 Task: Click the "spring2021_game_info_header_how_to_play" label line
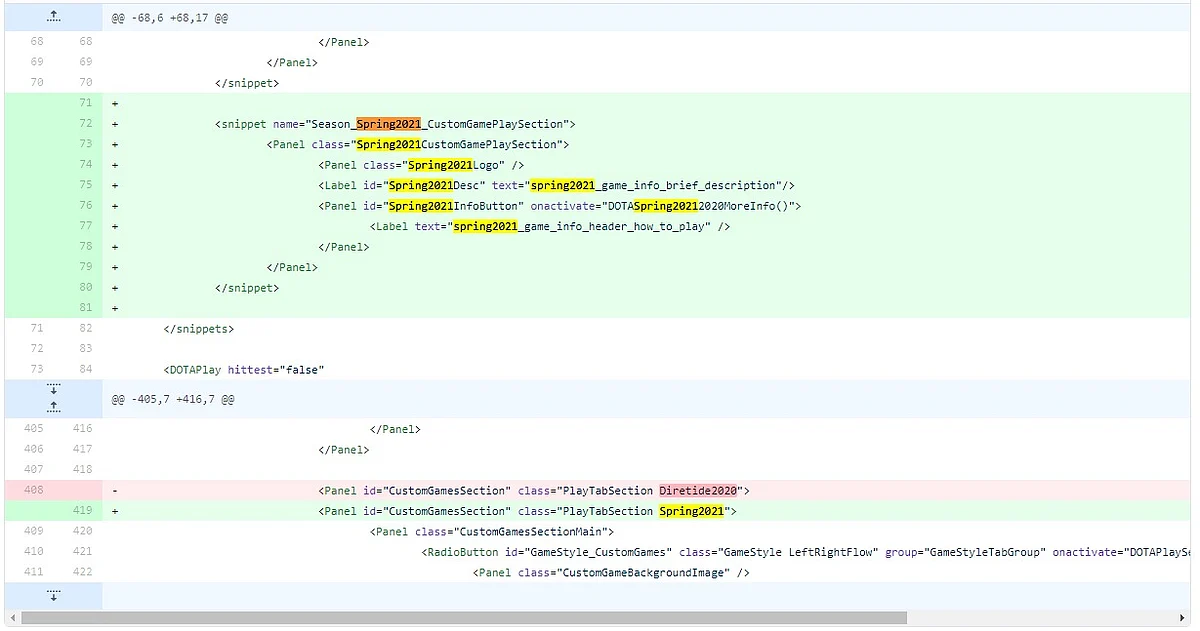550,226
